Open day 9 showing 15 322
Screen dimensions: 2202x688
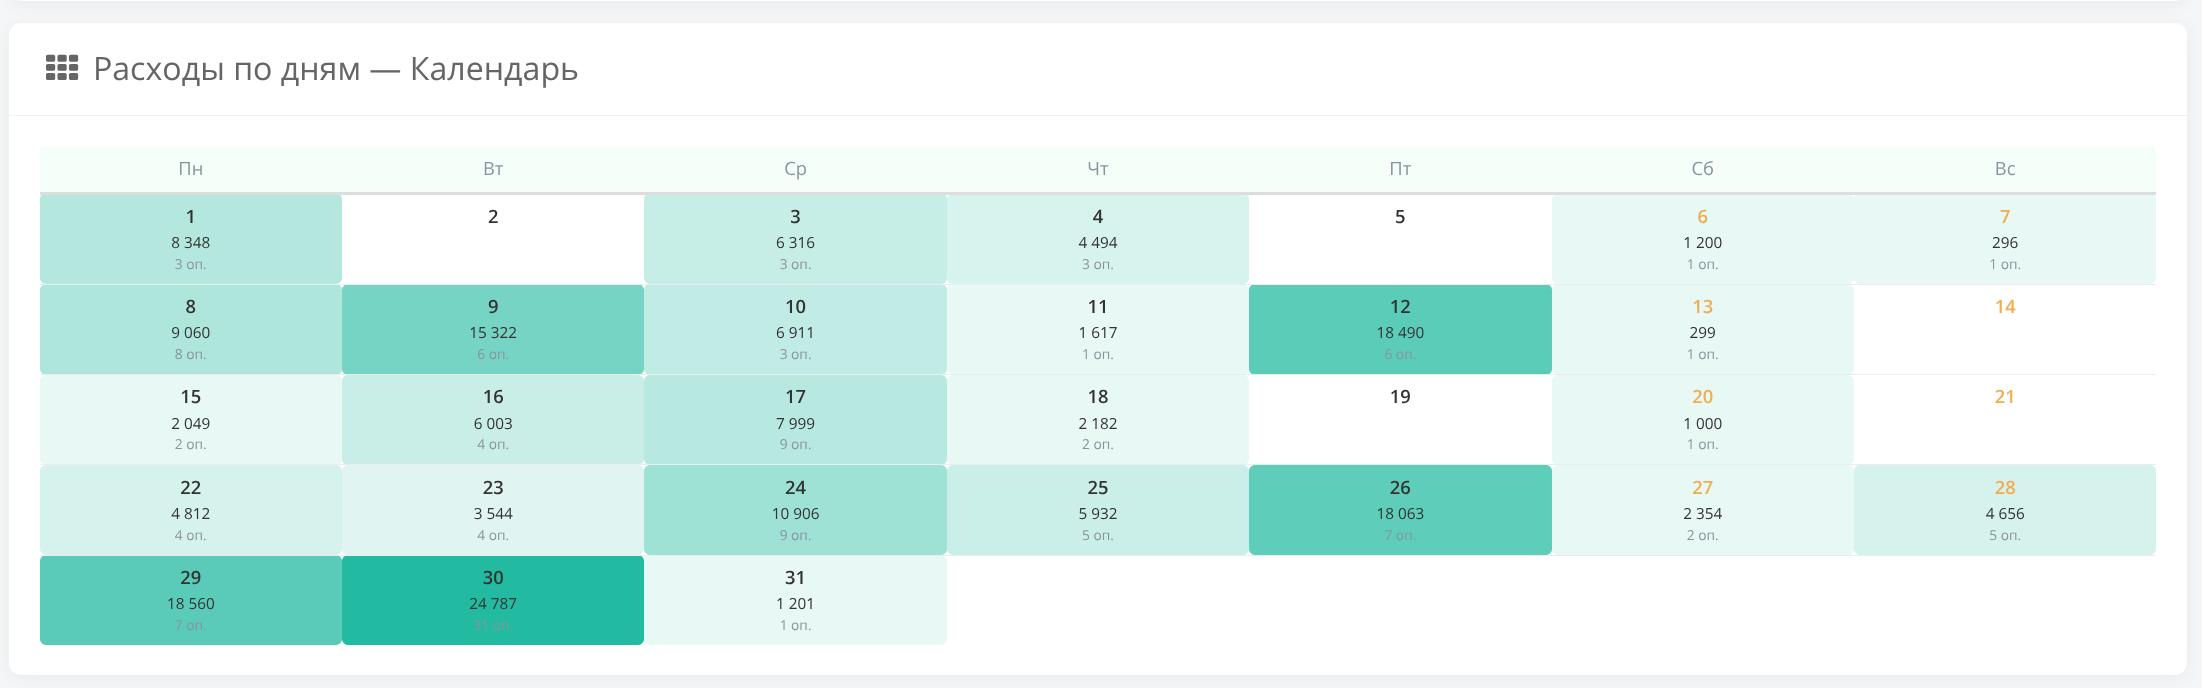[x=492, y=329]
